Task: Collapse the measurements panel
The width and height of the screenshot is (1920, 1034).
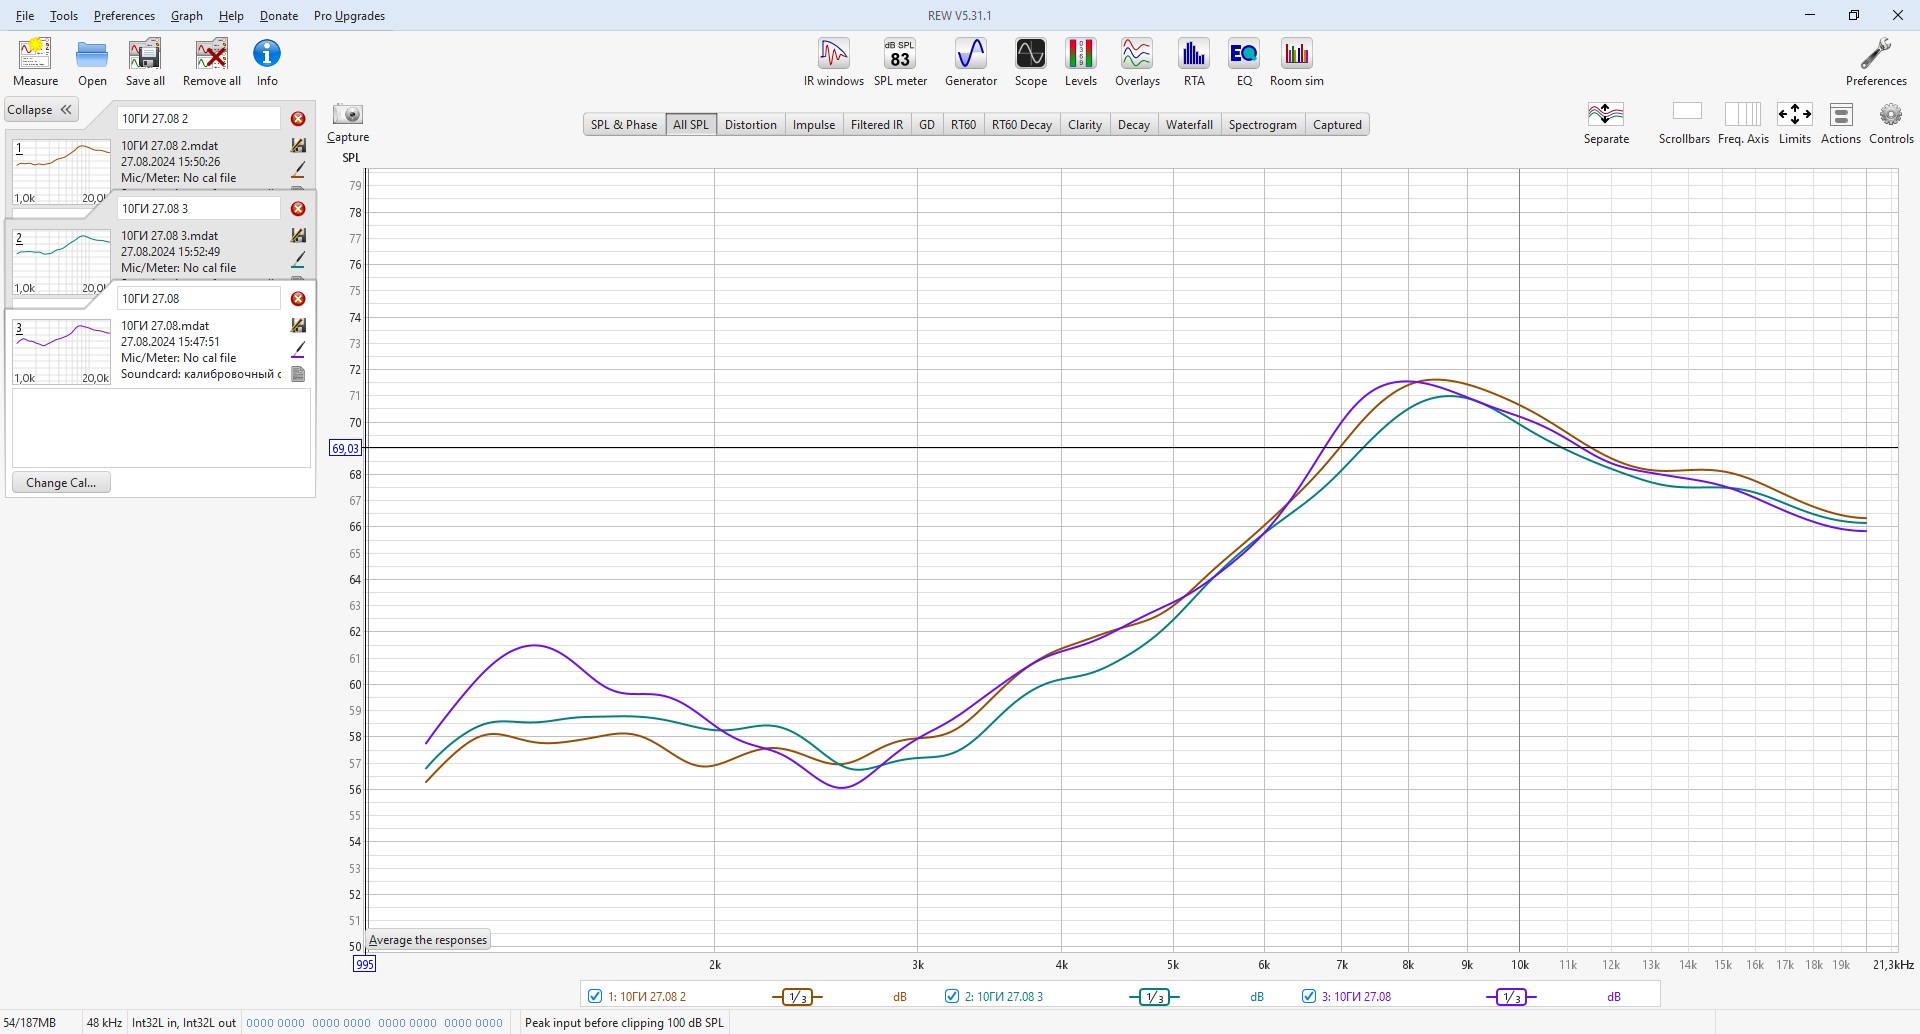Action: coord(41,110)
